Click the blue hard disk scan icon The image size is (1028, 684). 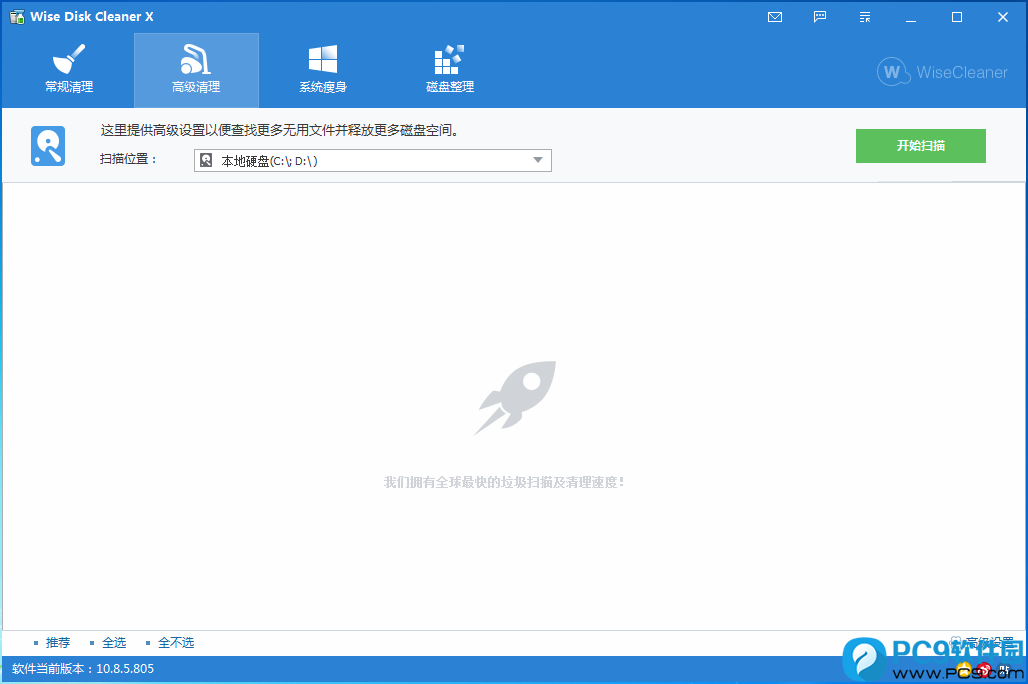(48, 146)
